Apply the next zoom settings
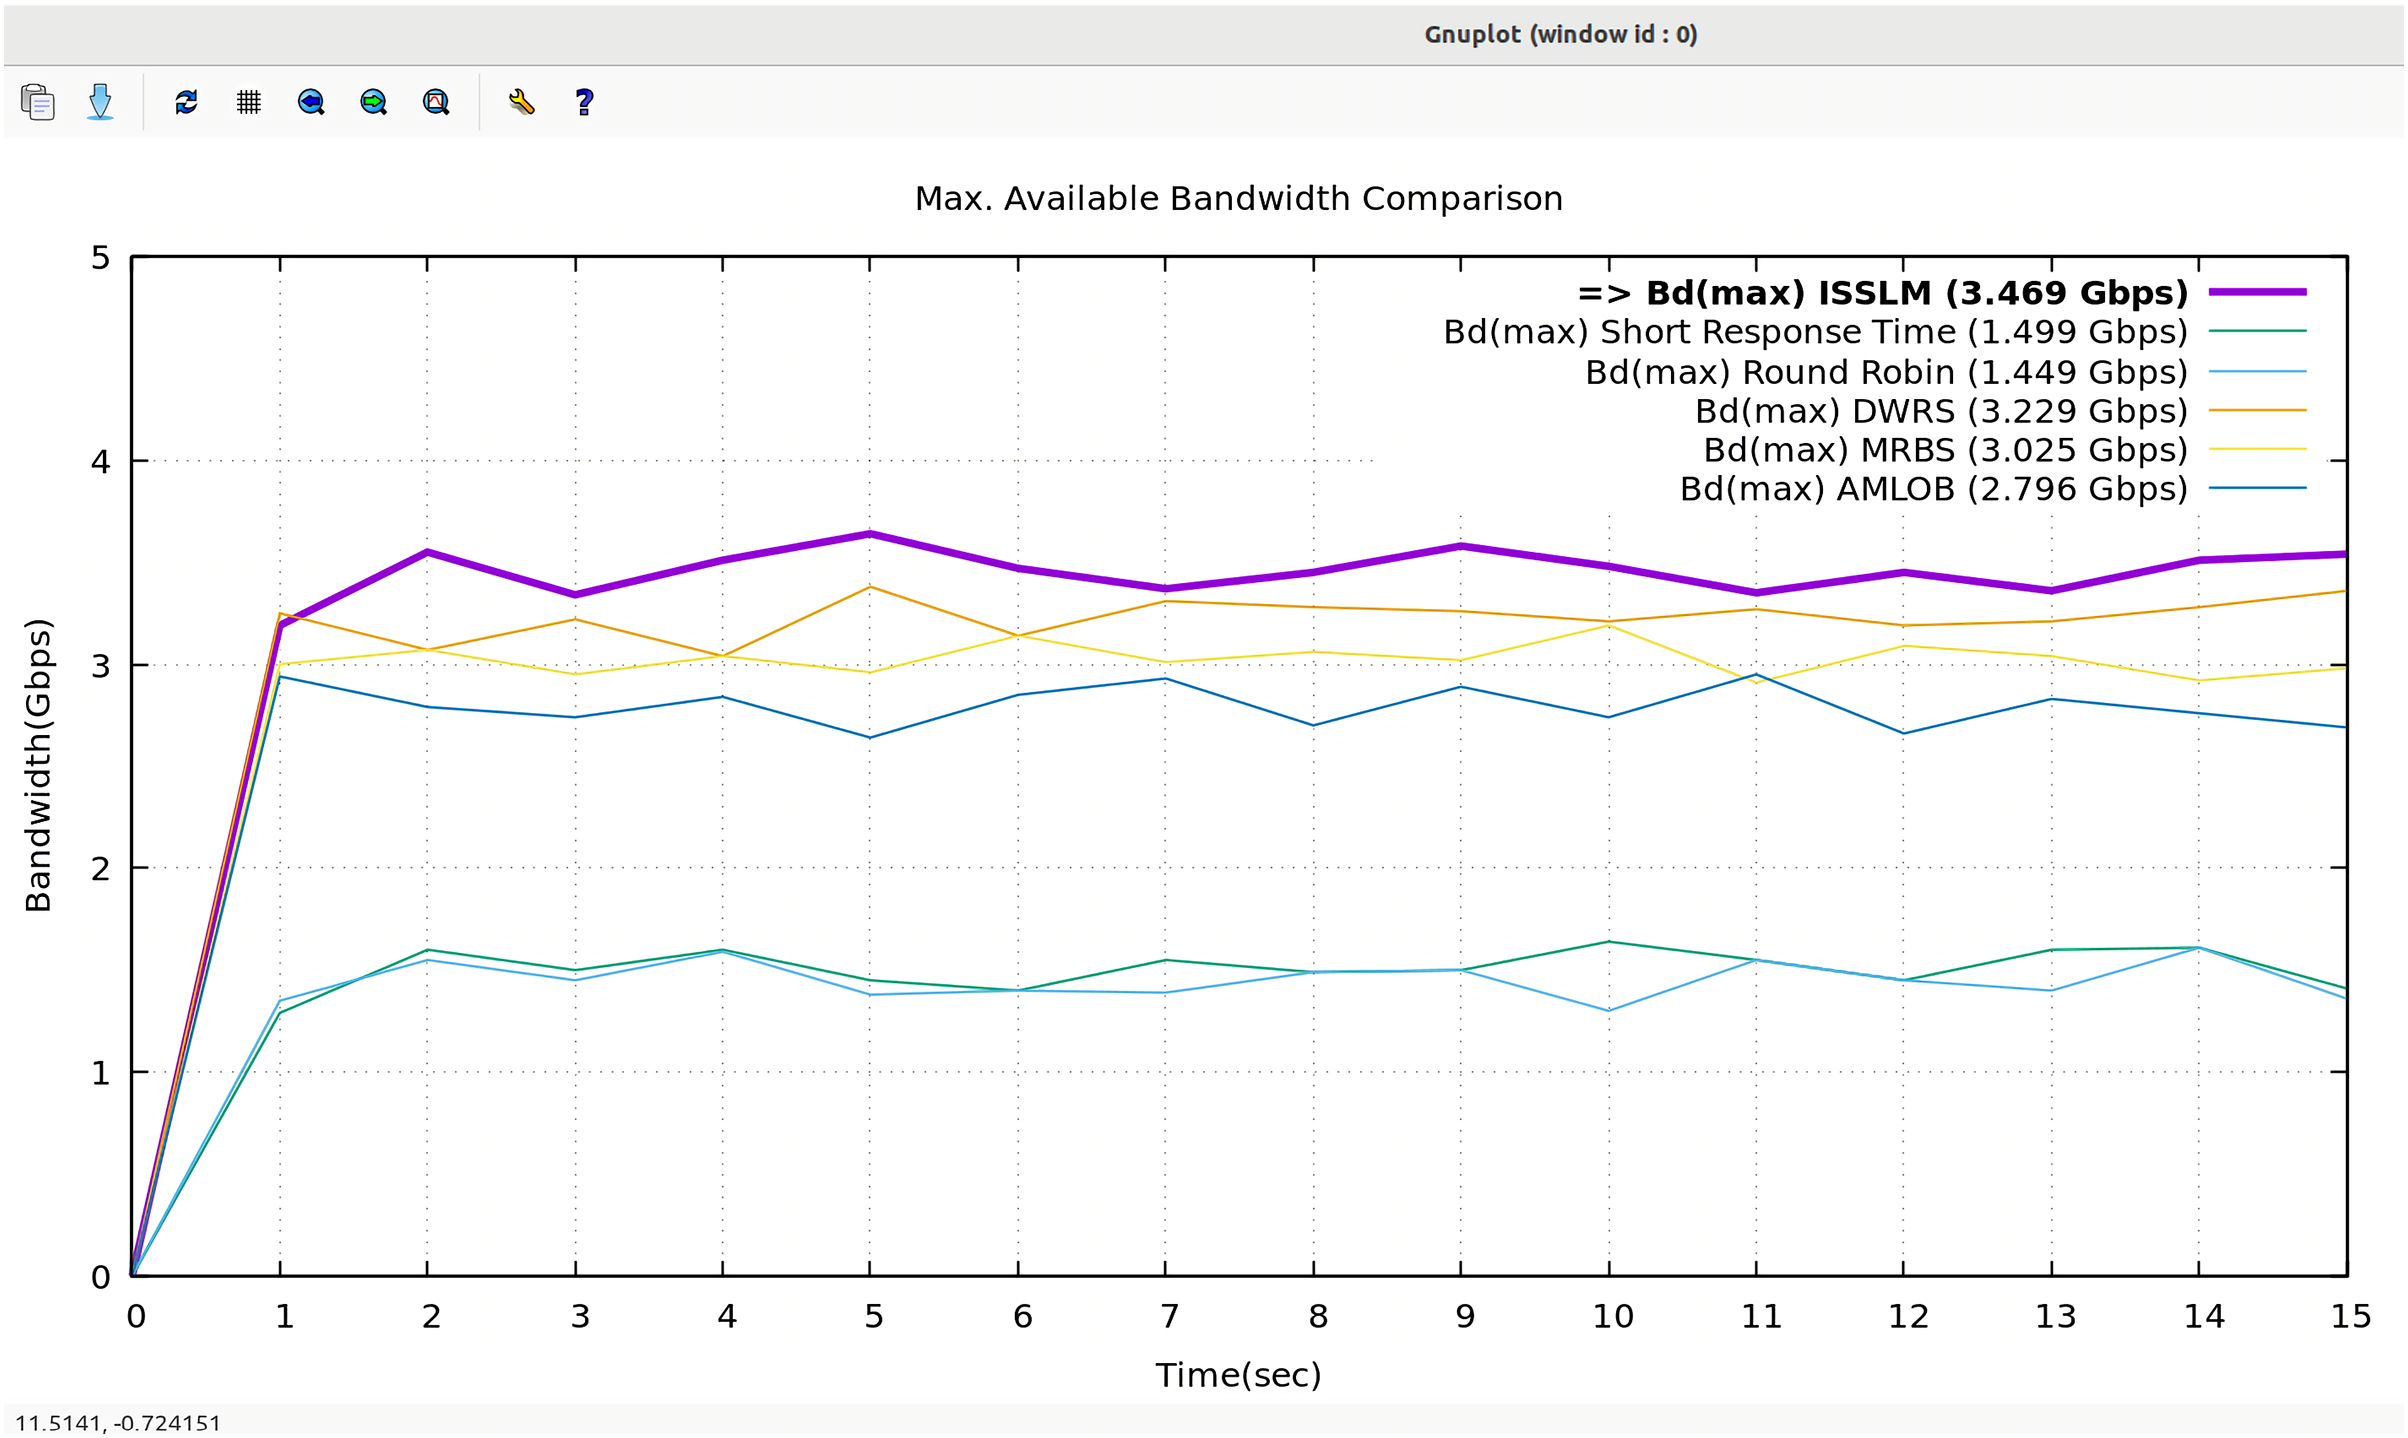 (x=373, y=102)
